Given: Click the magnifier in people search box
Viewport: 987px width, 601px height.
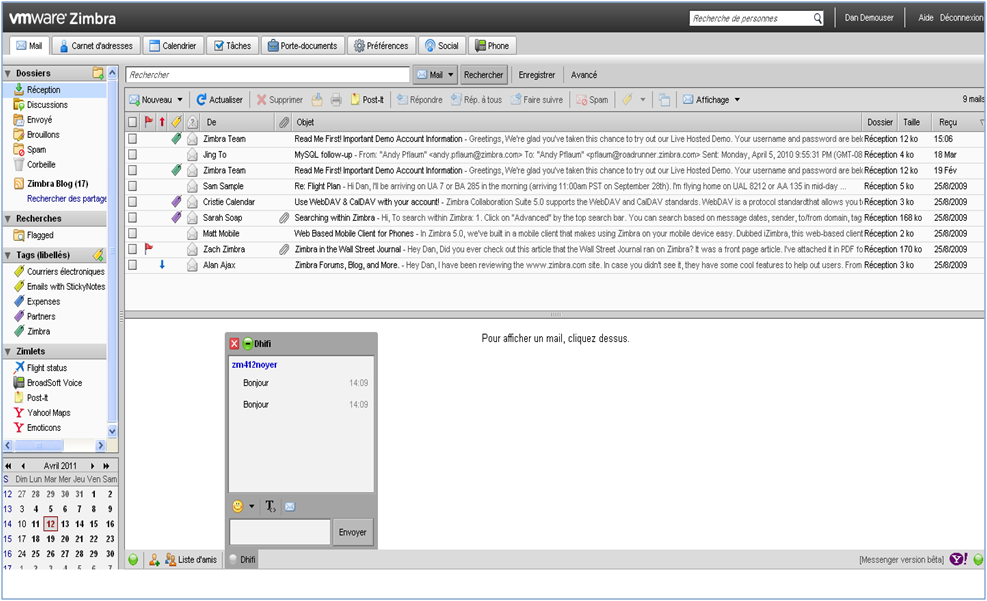Looking at the screenshot, I should (817, 18).
